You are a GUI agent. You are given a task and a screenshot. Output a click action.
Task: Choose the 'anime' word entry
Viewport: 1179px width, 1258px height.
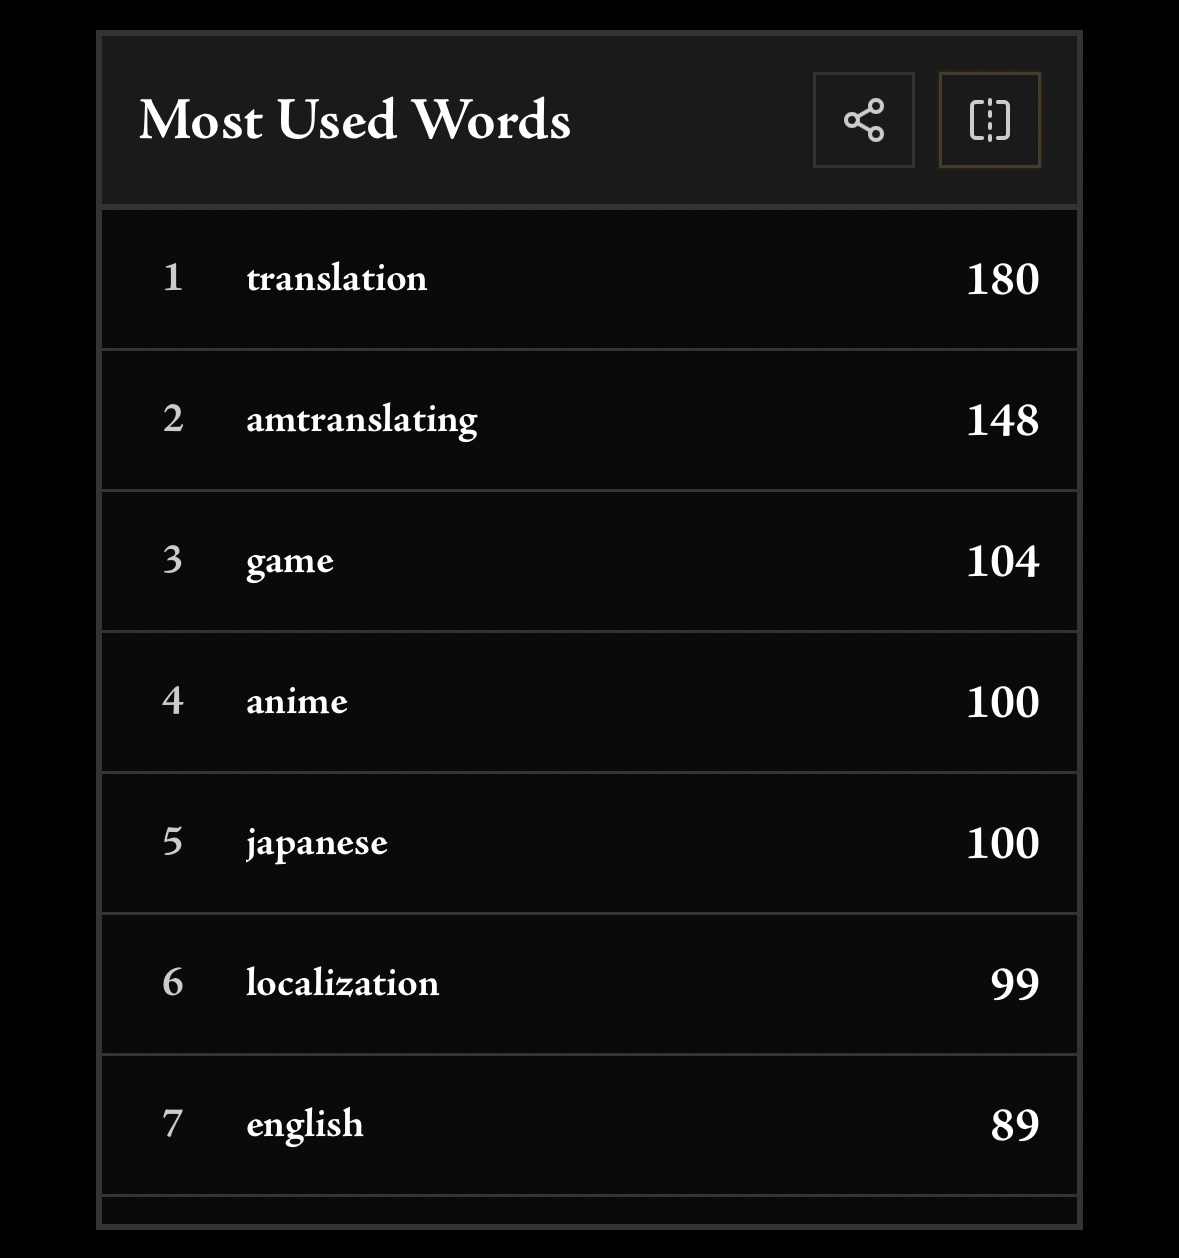[x=297, y=701]
